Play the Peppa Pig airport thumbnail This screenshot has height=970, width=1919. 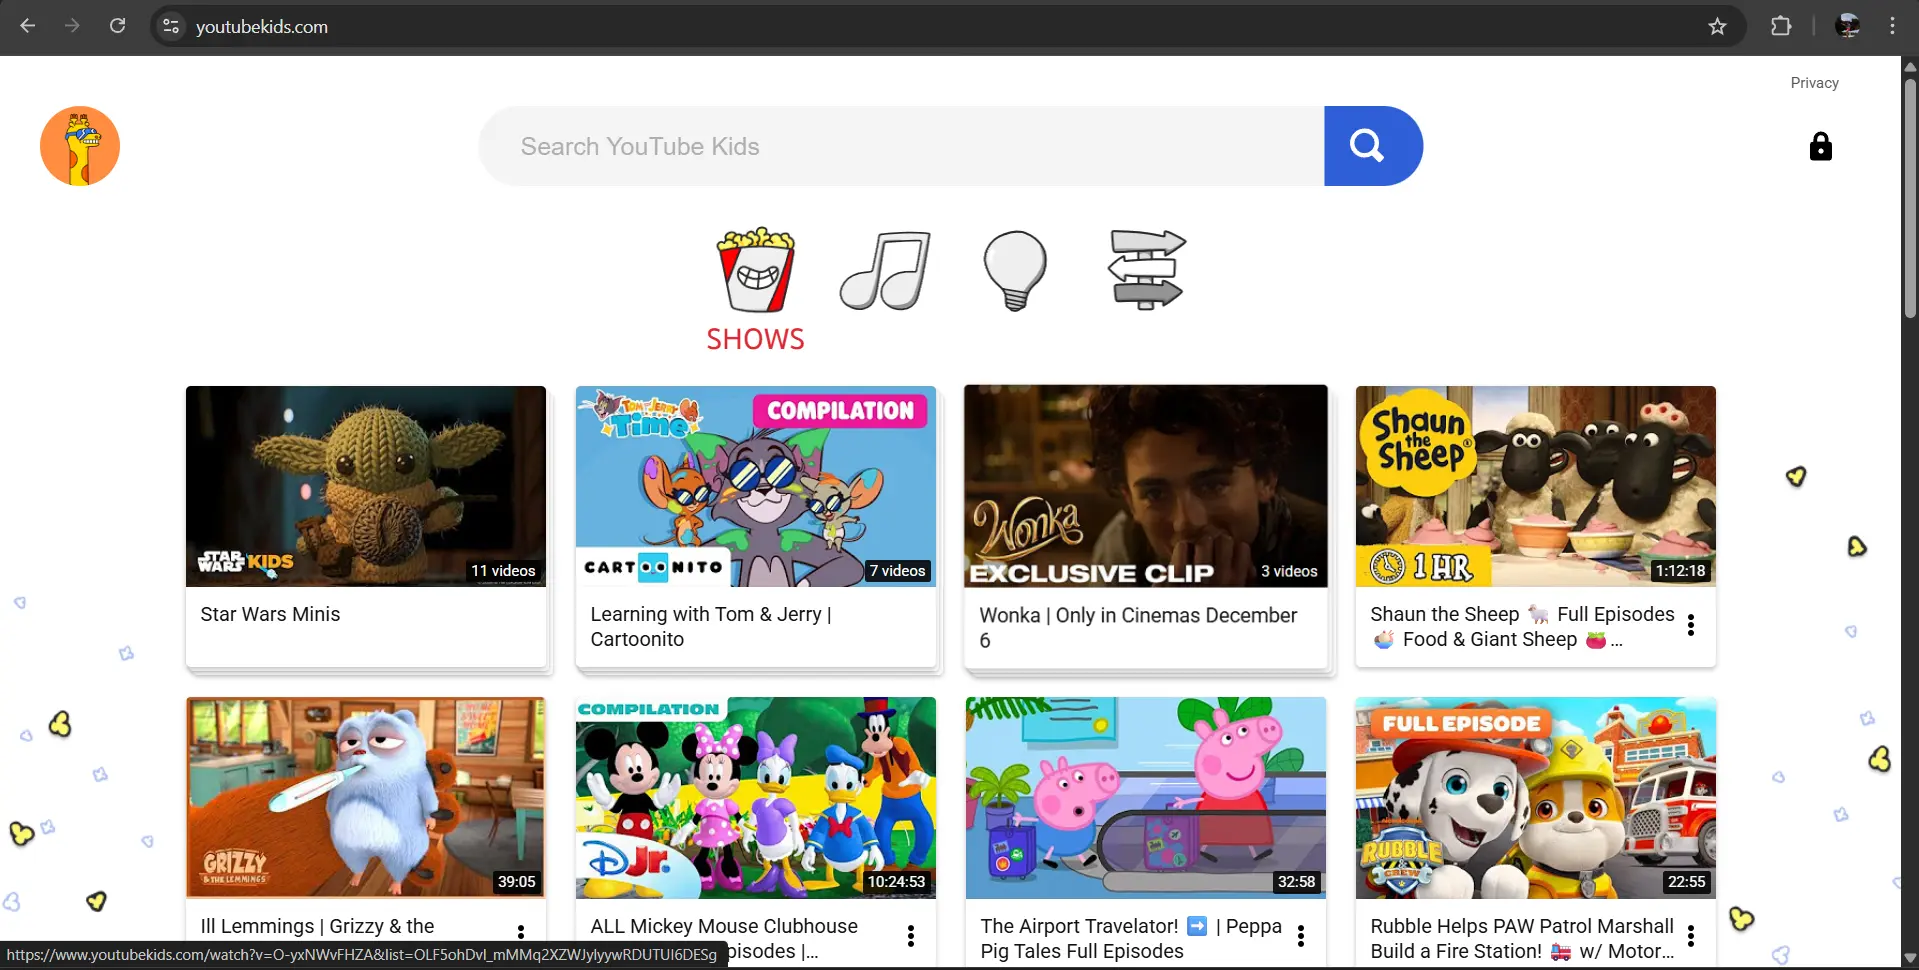[1146, 797]
